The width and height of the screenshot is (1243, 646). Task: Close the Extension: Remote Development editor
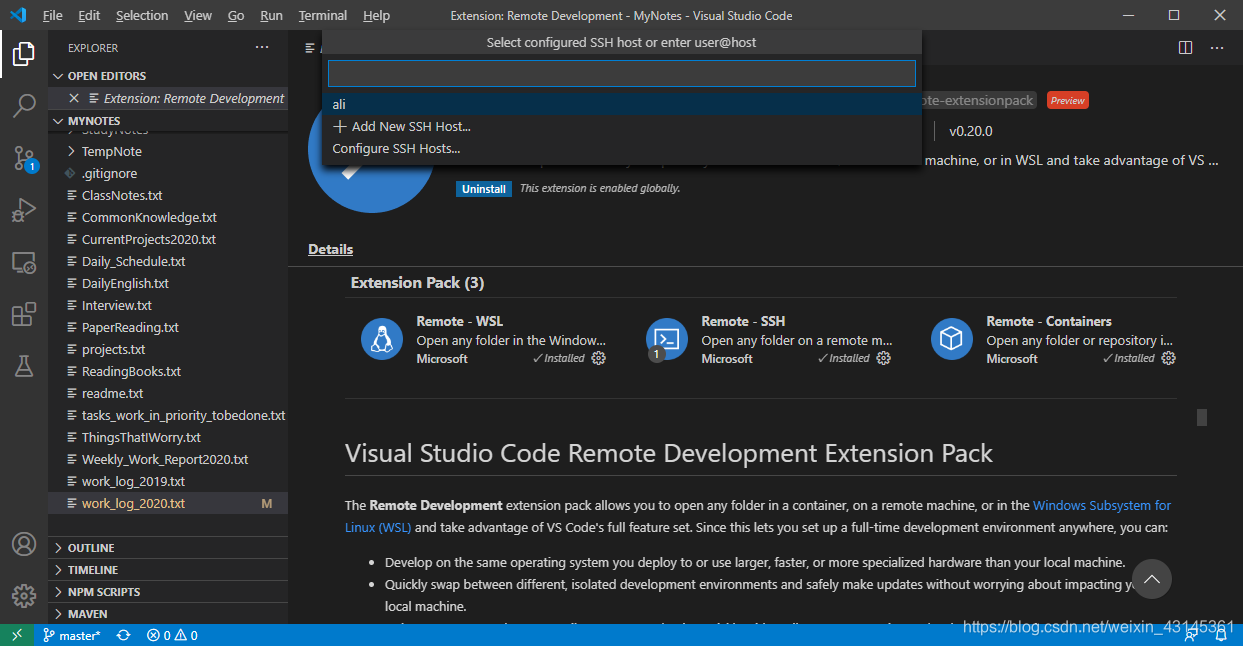(73, 98)
